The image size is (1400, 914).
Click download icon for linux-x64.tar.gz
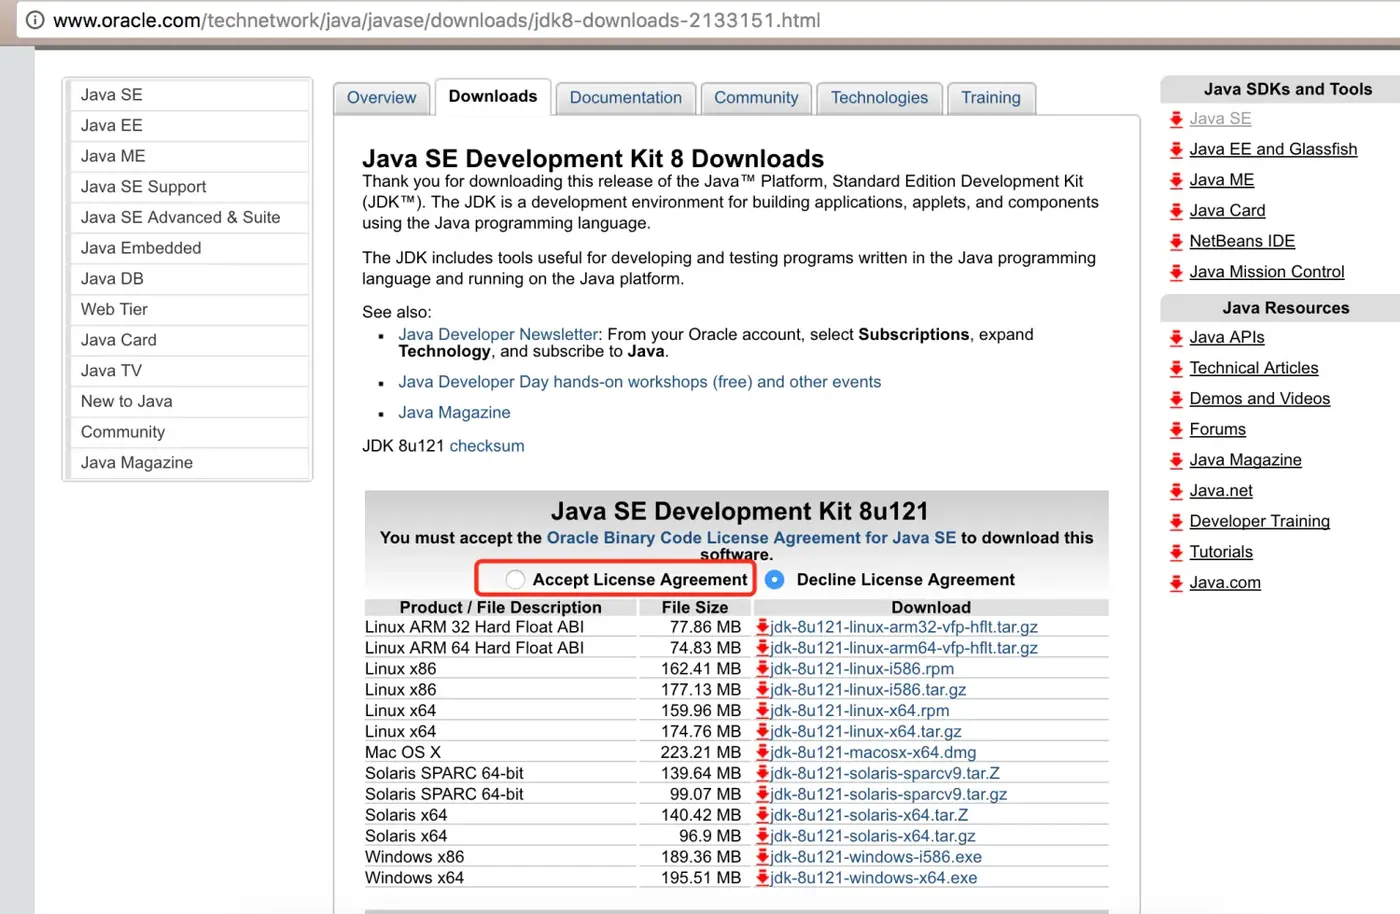pos(762,732)
